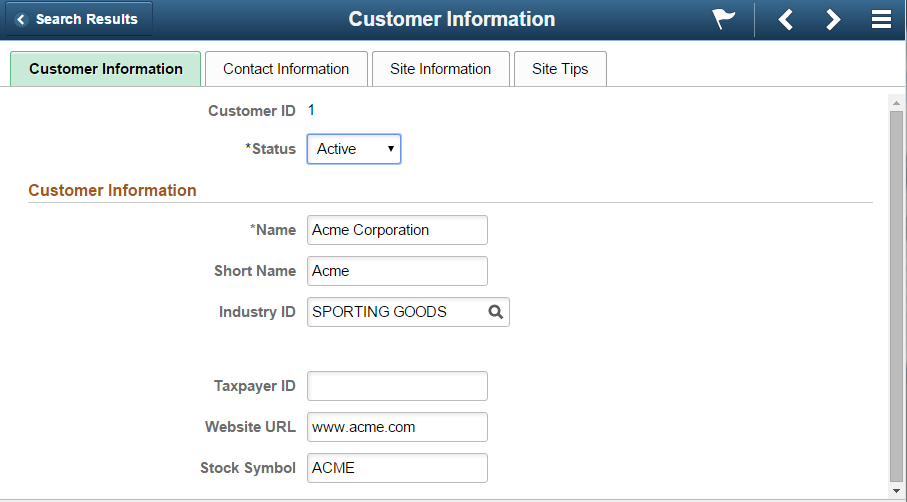Focus the Short Name field
Image resolution: width=907 pixels, height=502 pixels.
pyautogui.click(x=397, y=271)
